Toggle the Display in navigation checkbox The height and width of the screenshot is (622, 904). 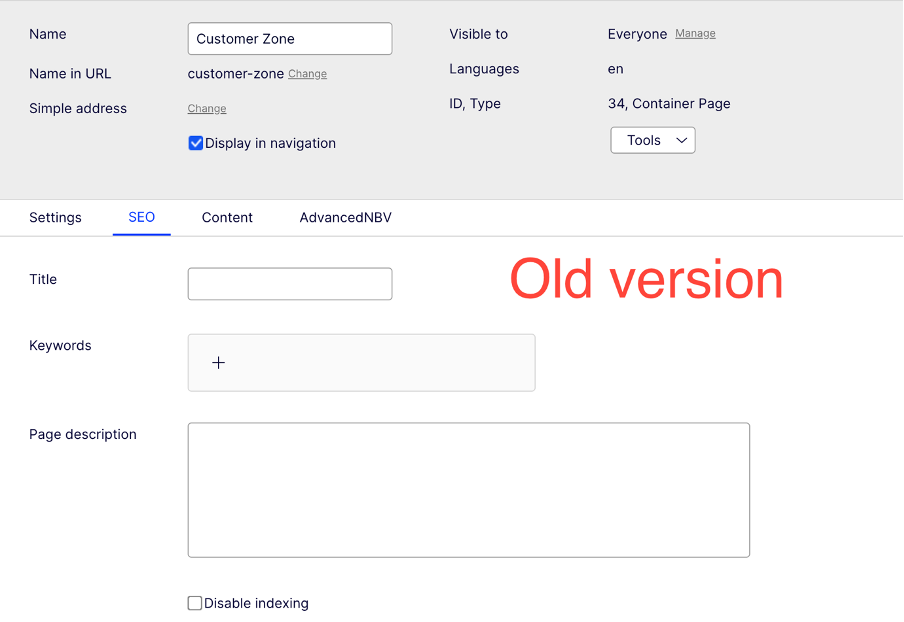[x=196, y=143]
